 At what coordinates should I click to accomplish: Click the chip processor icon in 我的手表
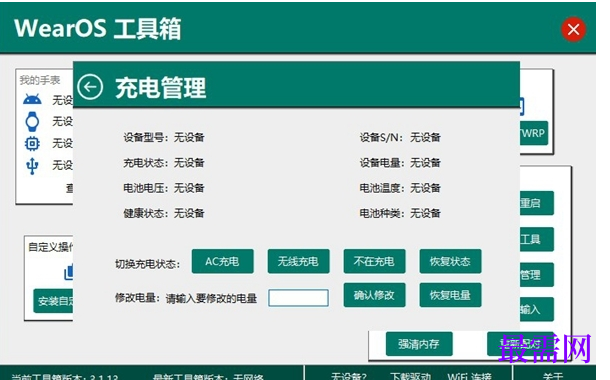tap(32, 144)
